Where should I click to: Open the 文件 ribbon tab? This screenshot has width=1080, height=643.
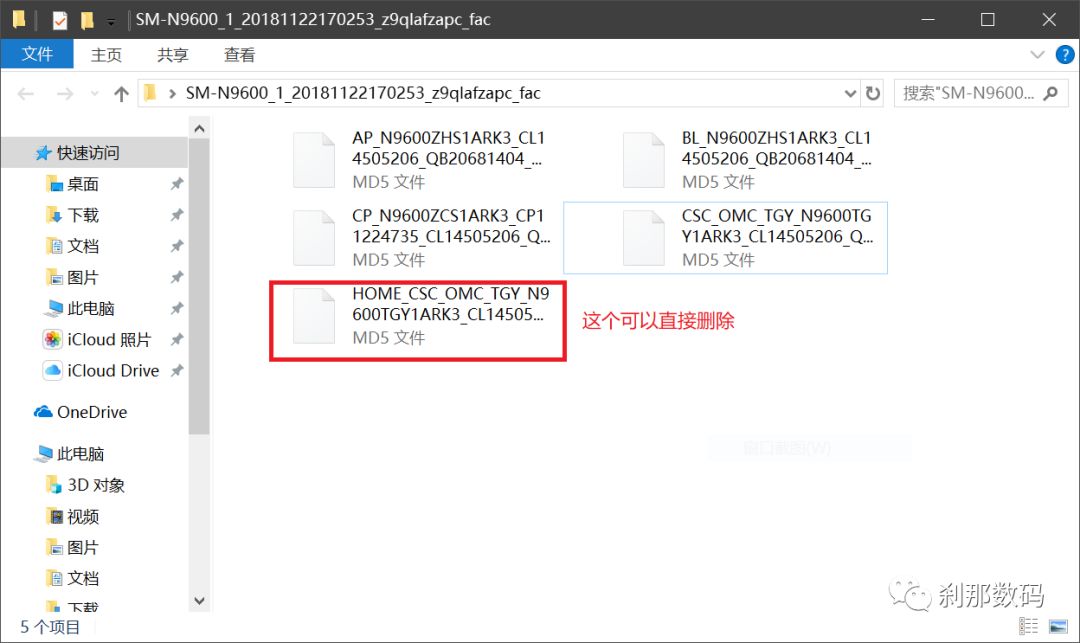point(37,54)
